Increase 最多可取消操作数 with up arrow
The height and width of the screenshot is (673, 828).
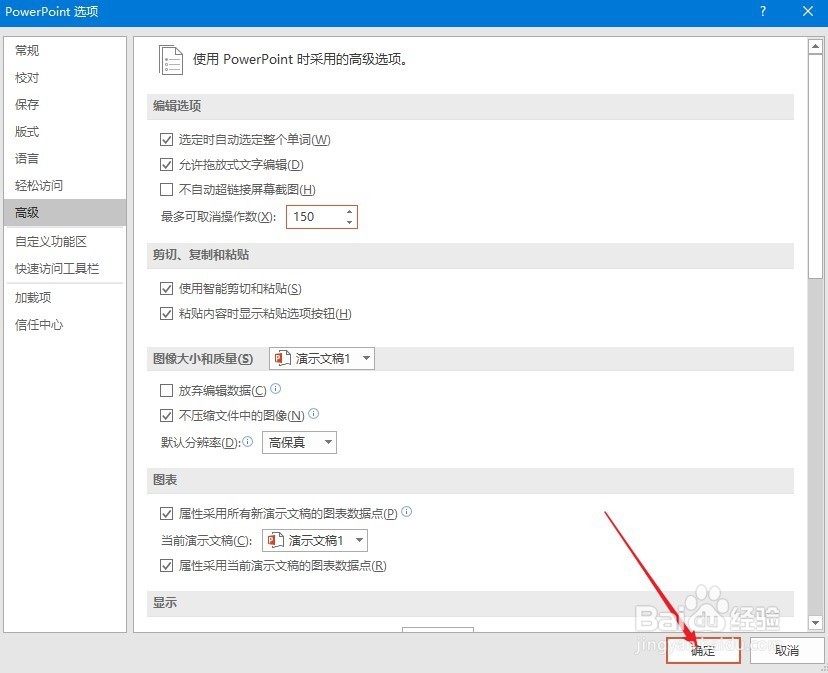click(349, 212)
